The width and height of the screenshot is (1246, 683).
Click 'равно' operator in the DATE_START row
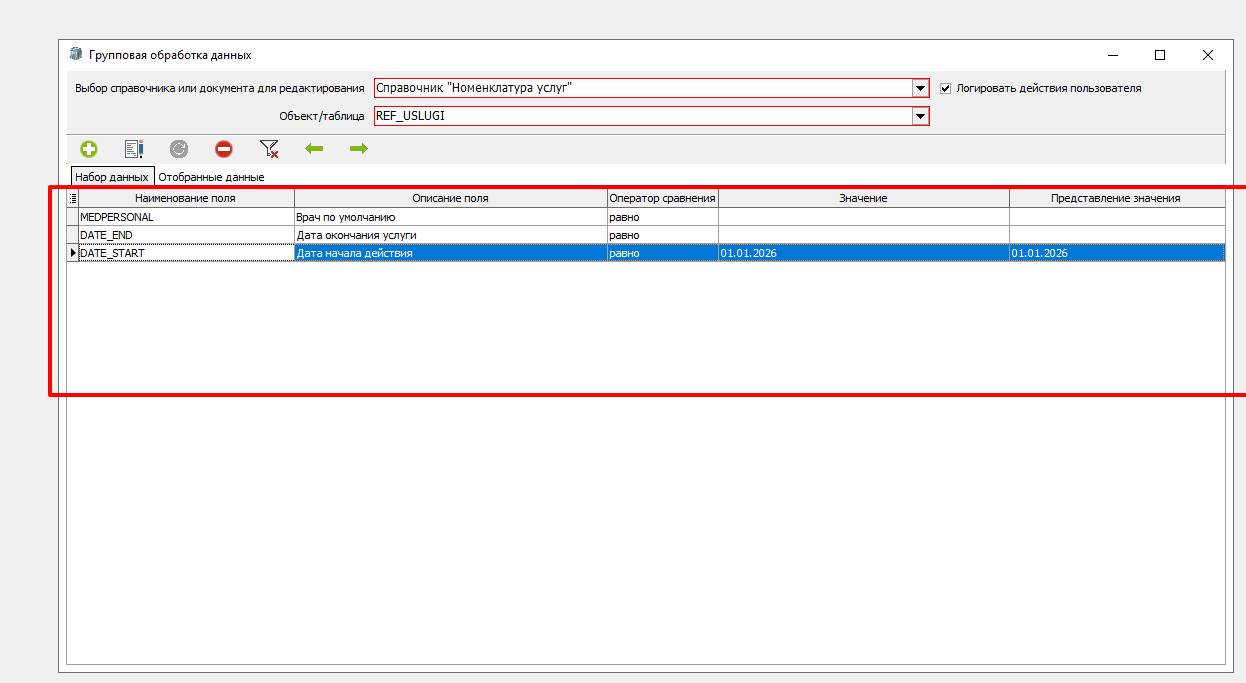pyautogui.click(x=662, y=253)
